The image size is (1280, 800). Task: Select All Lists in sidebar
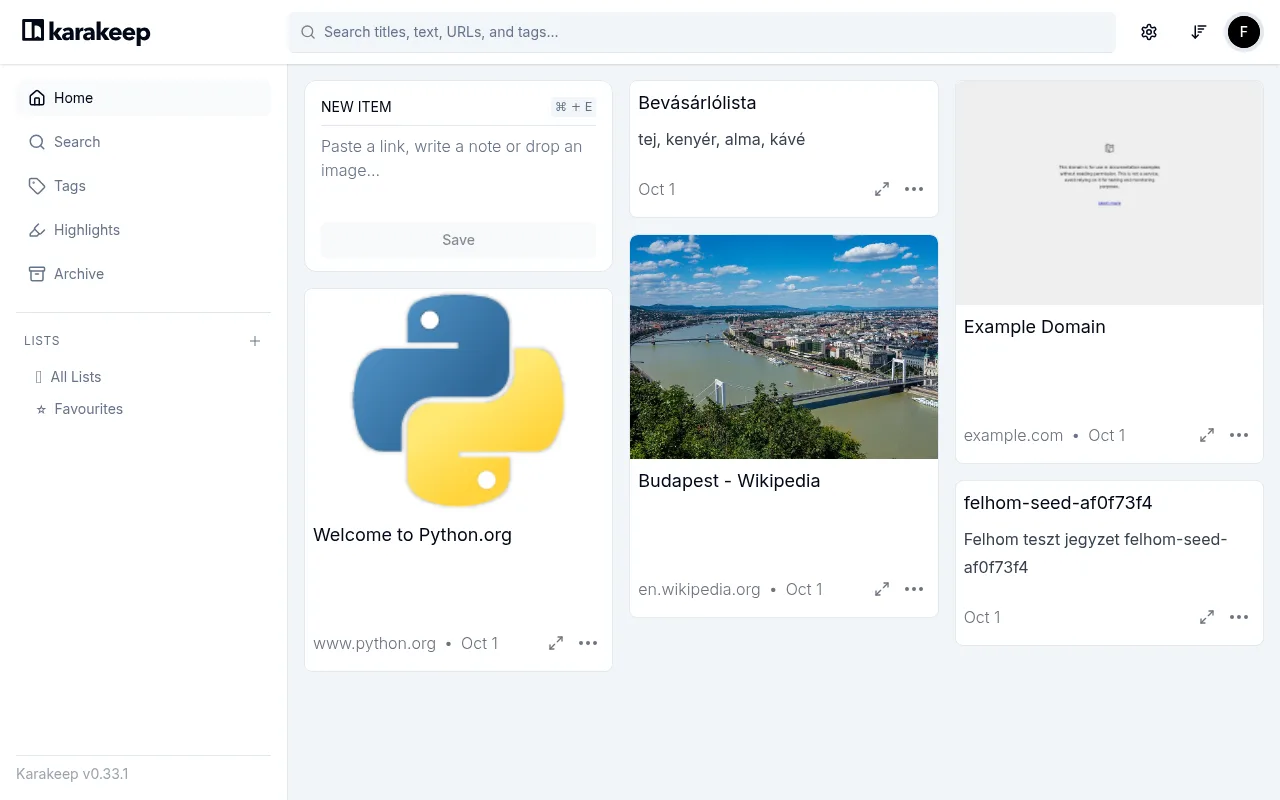(x=76, y=377)
